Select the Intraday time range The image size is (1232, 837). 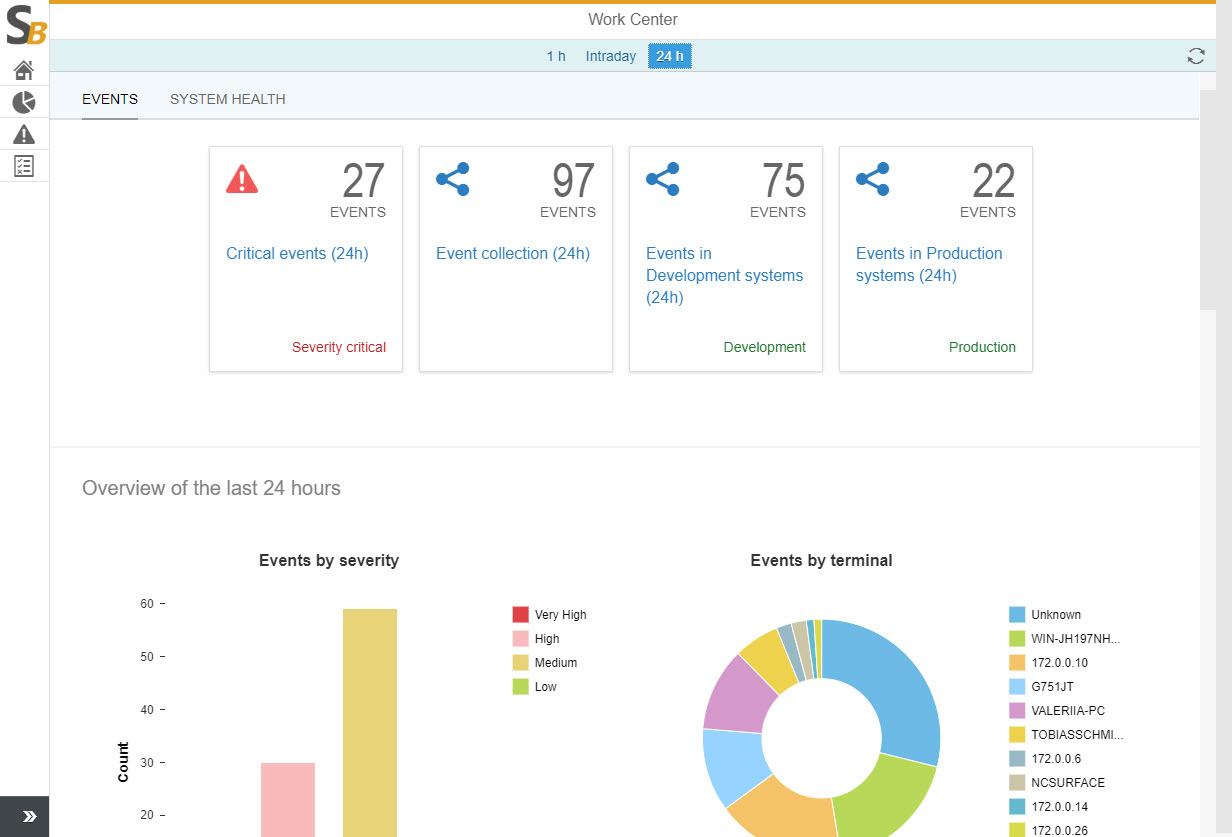point(611,56)
